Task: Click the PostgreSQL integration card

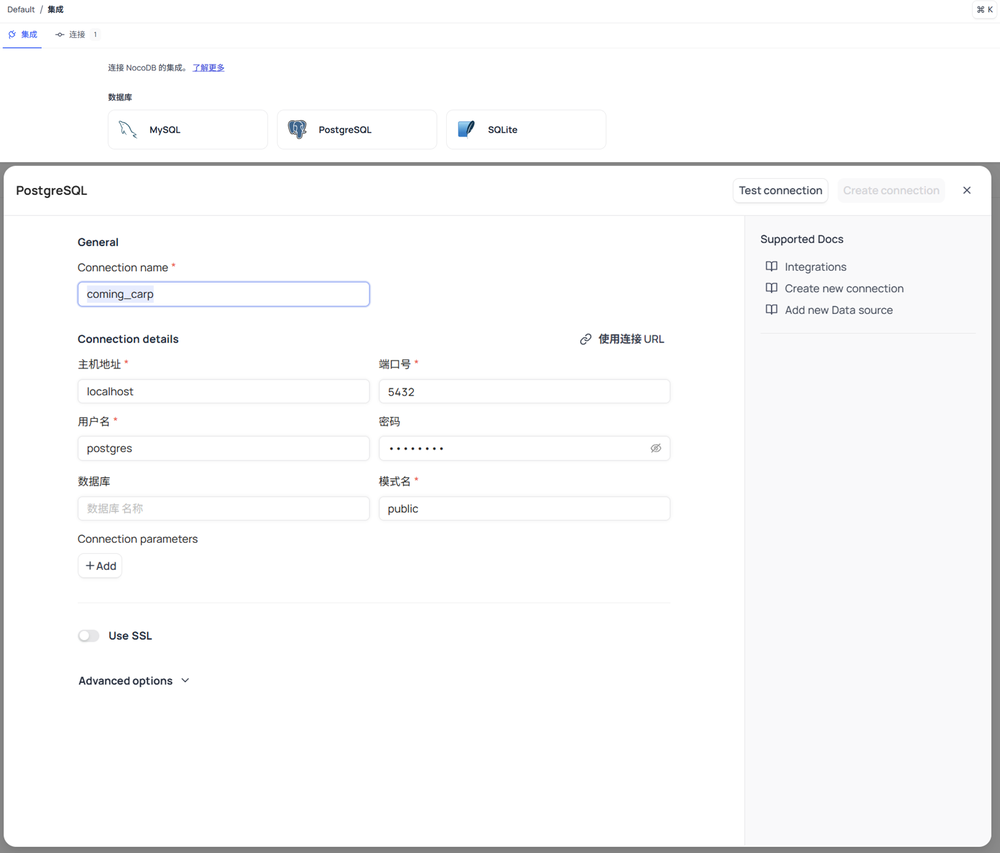Action: pos(357,129)
